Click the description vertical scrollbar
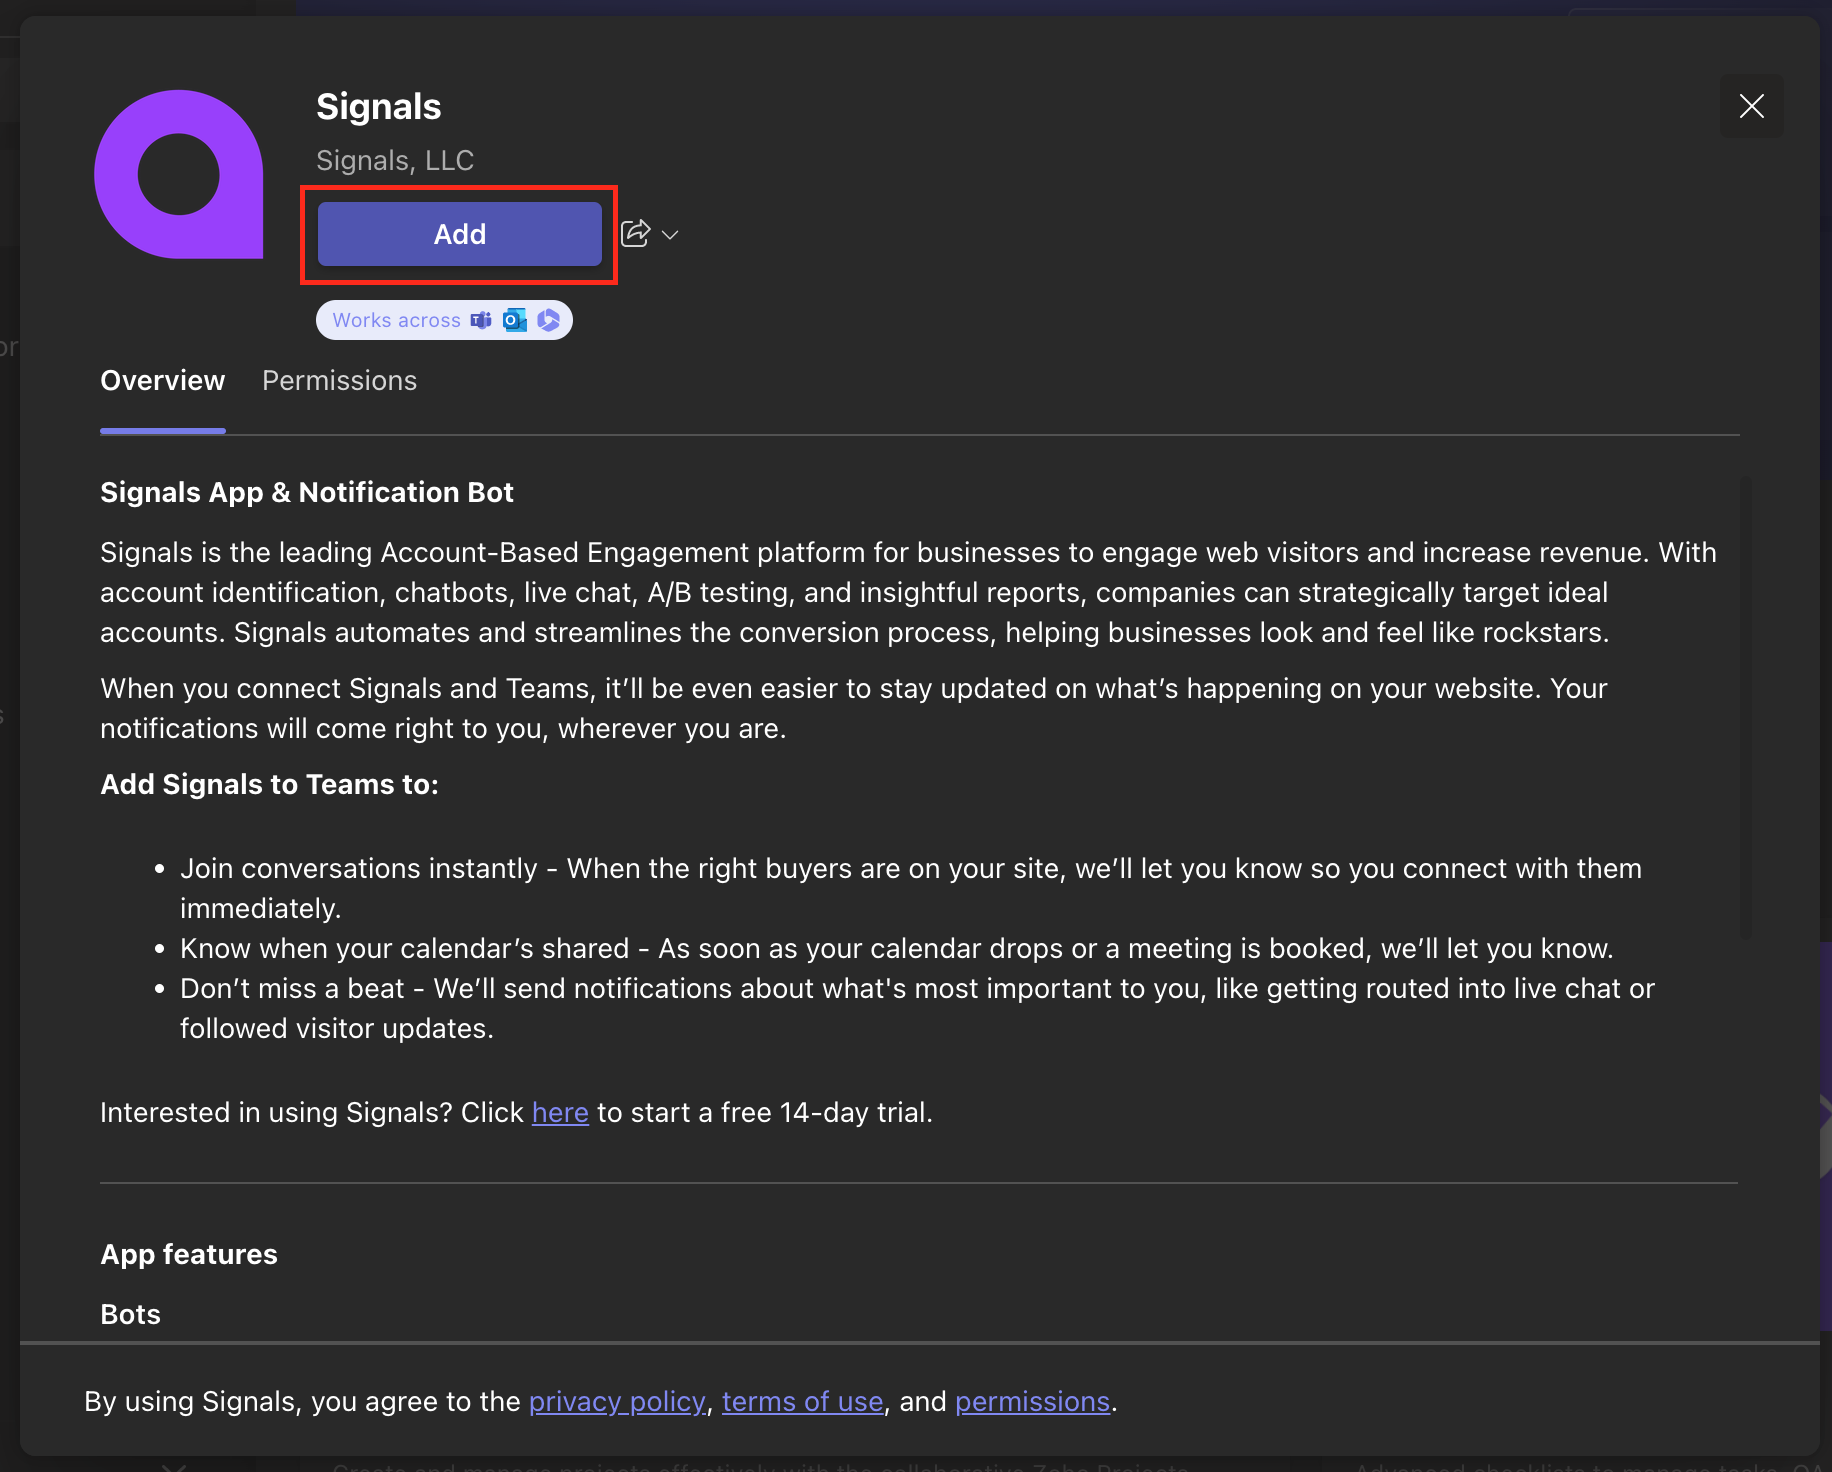Image resolution: width=1832 pixels, height=1472 pixels. (1745, 708)
